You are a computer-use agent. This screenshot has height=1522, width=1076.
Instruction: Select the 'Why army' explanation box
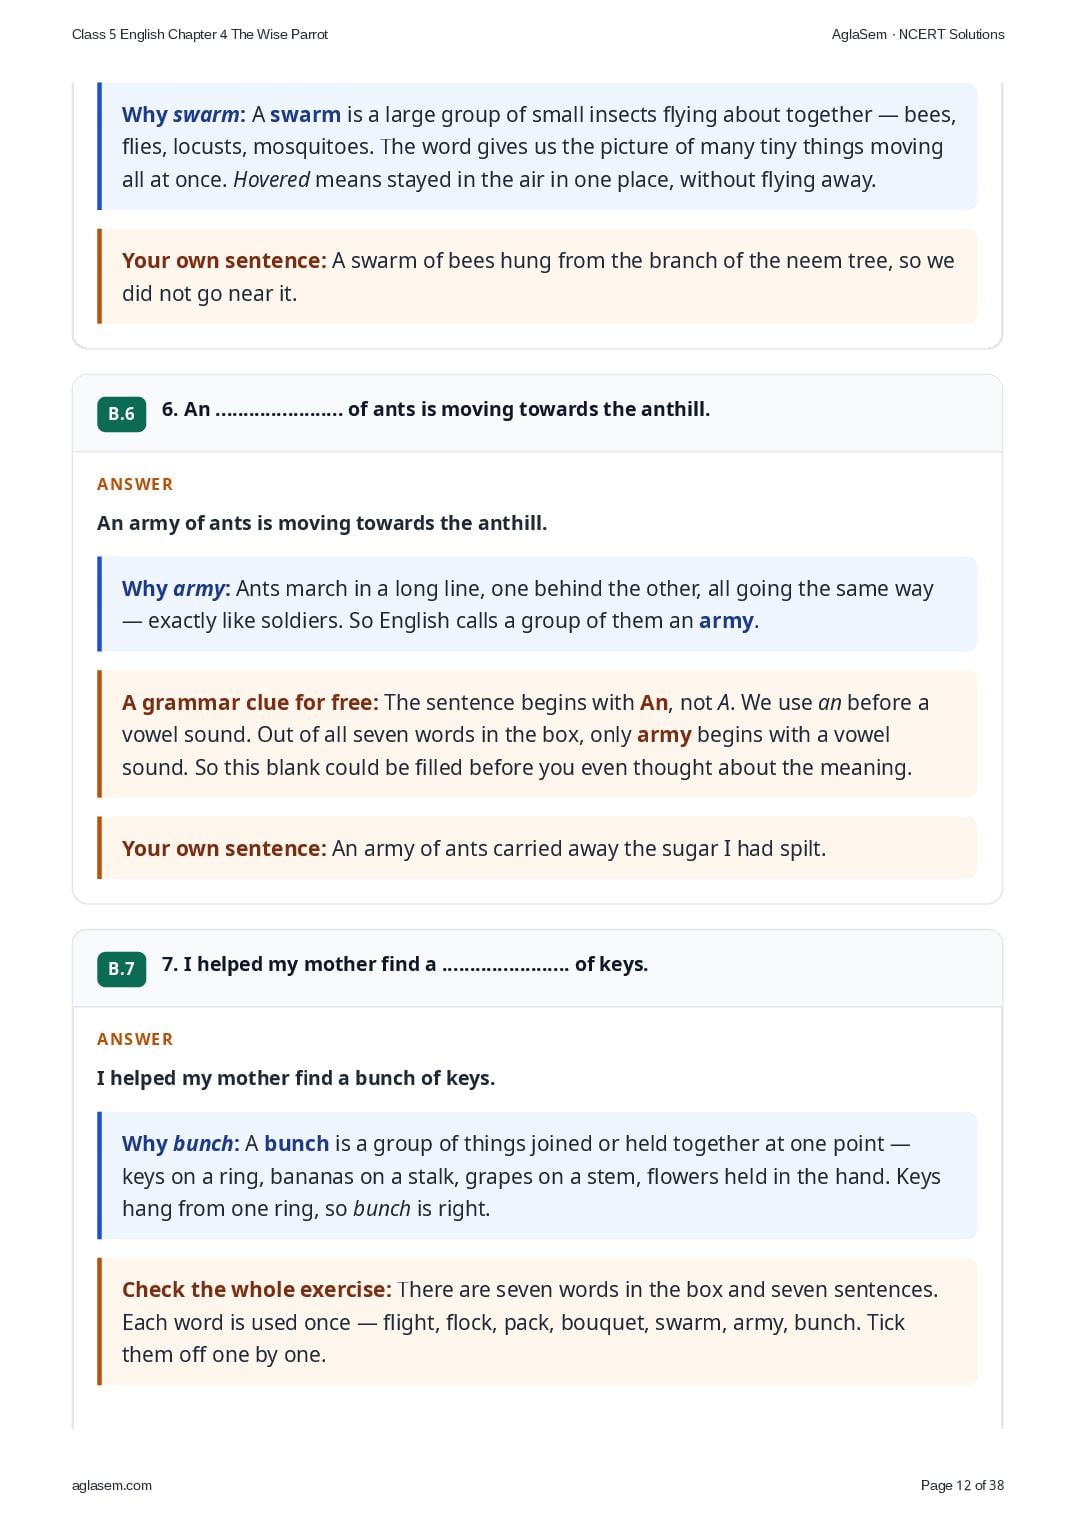coord(537,604)
